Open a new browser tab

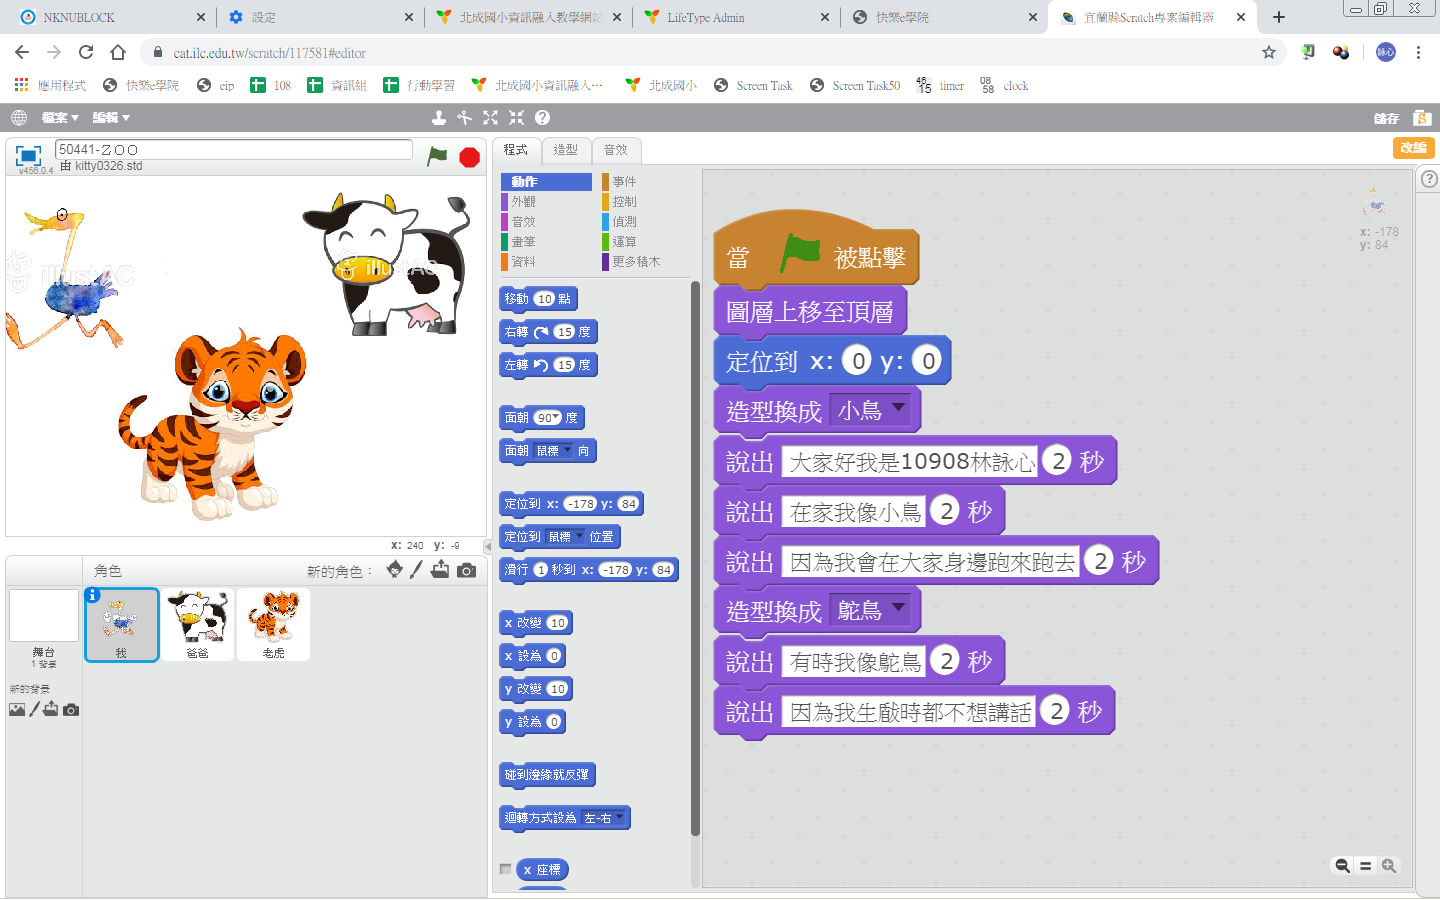click(x=1278, y=17)
